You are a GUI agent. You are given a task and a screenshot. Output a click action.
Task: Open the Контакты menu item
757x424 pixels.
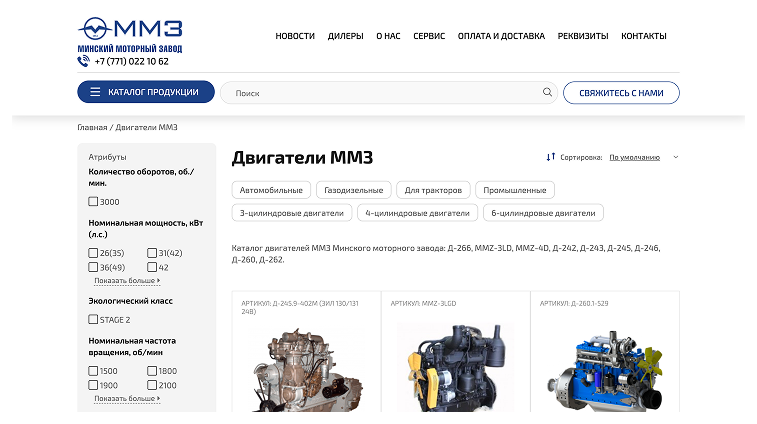point(644,36)
